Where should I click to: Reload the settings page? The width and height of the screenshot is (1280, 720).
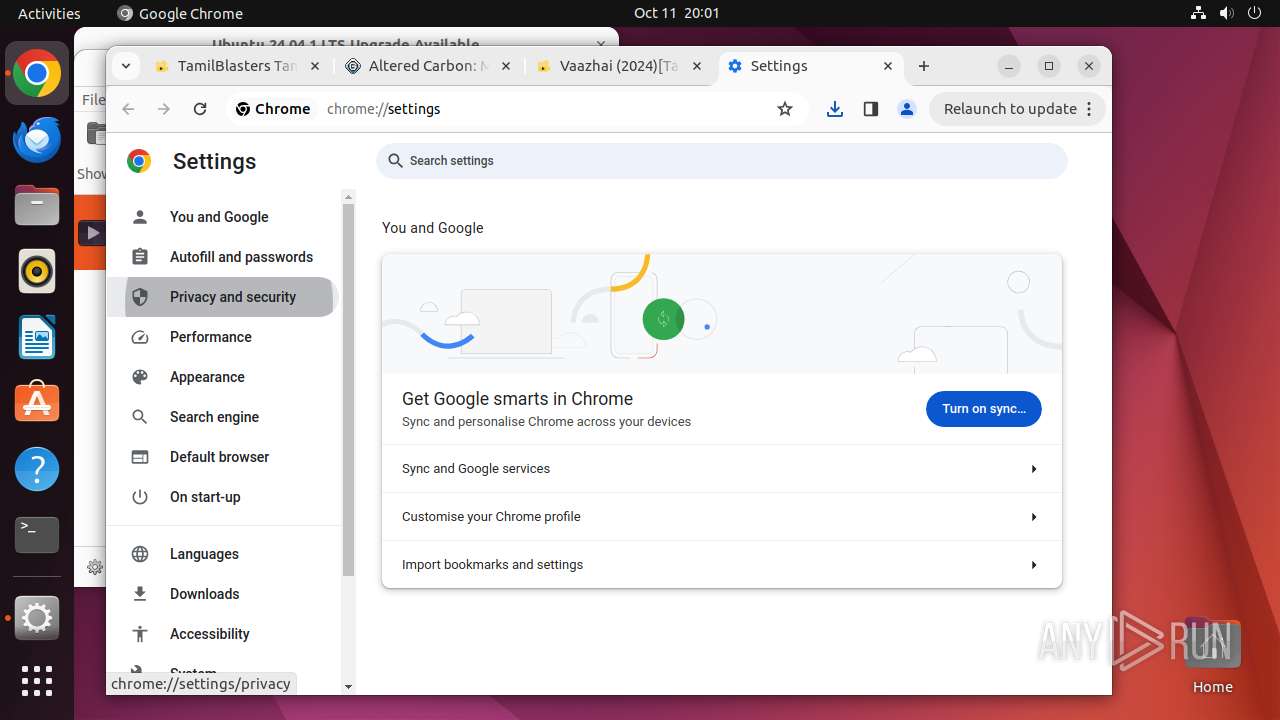click(x=200, y=109)
